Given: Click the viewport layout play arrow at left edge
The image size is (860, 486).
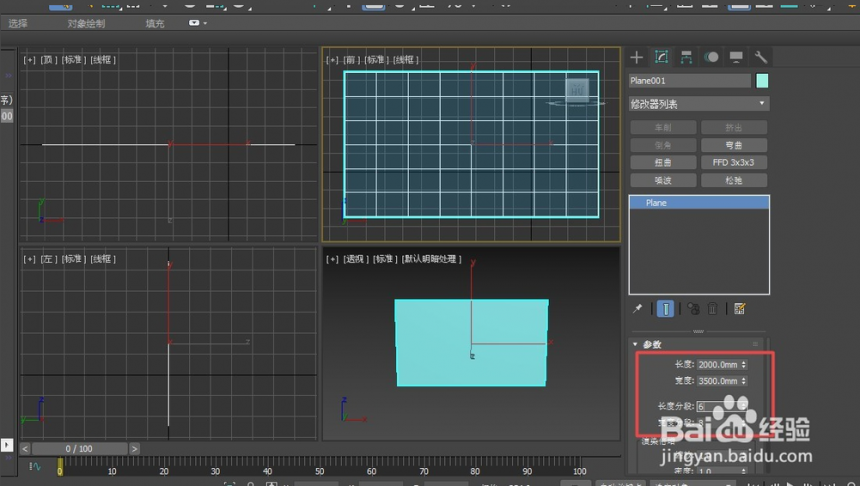Looking at the screenshot, I should [x=7, y=444].
